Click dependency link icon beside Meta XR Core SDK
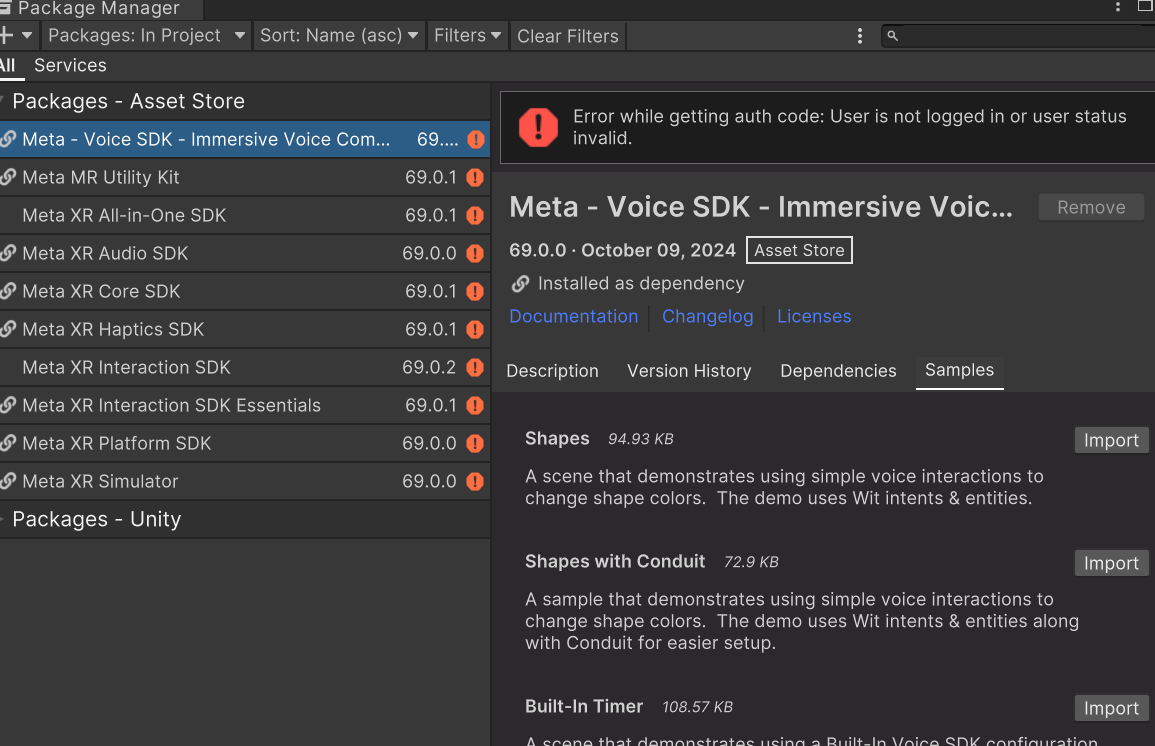 8,291
